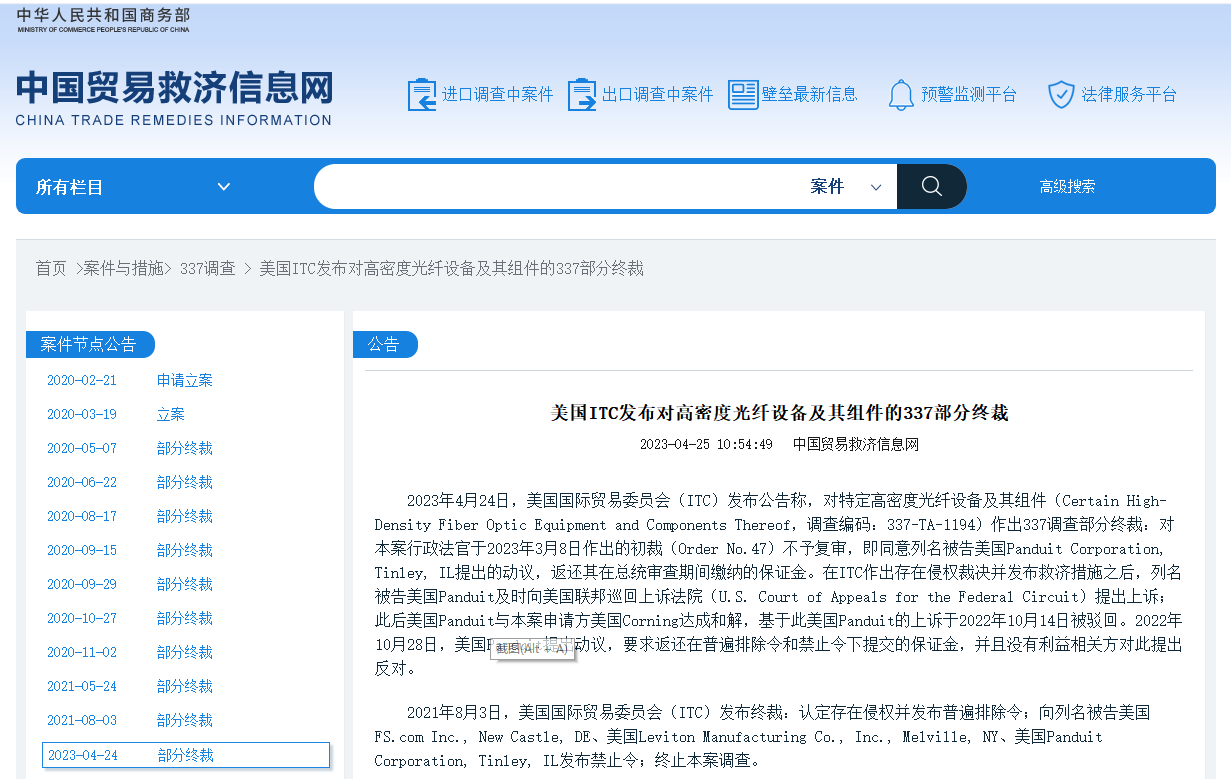
Task: Click the source text 中国贸易救济信息网
Action: click(x=855, y=444)
